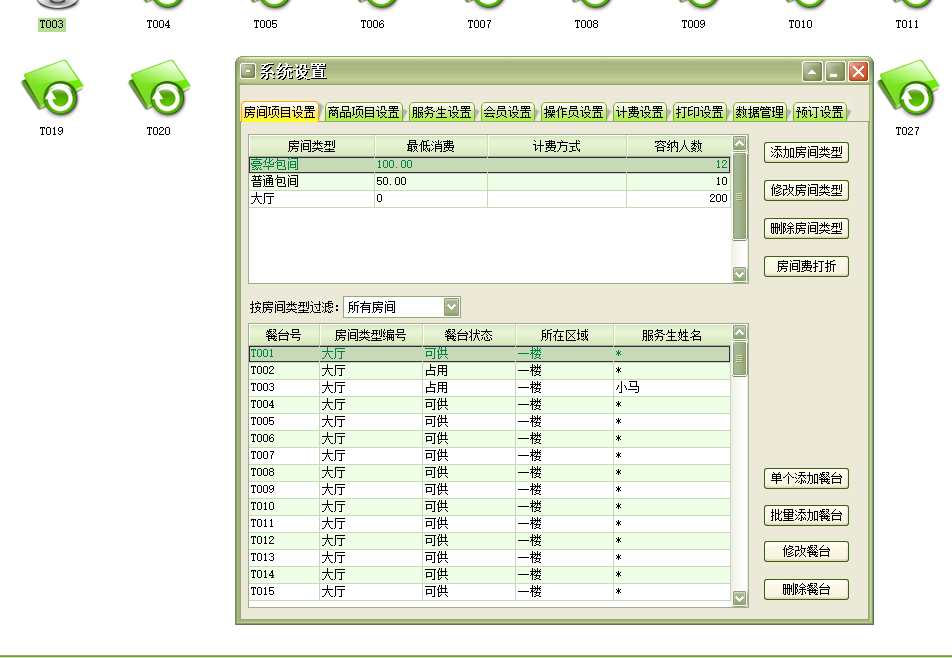Viewport: 952px width, 658px height.
Task: Click the 删除房间类型 button
Action: (806, 229)
